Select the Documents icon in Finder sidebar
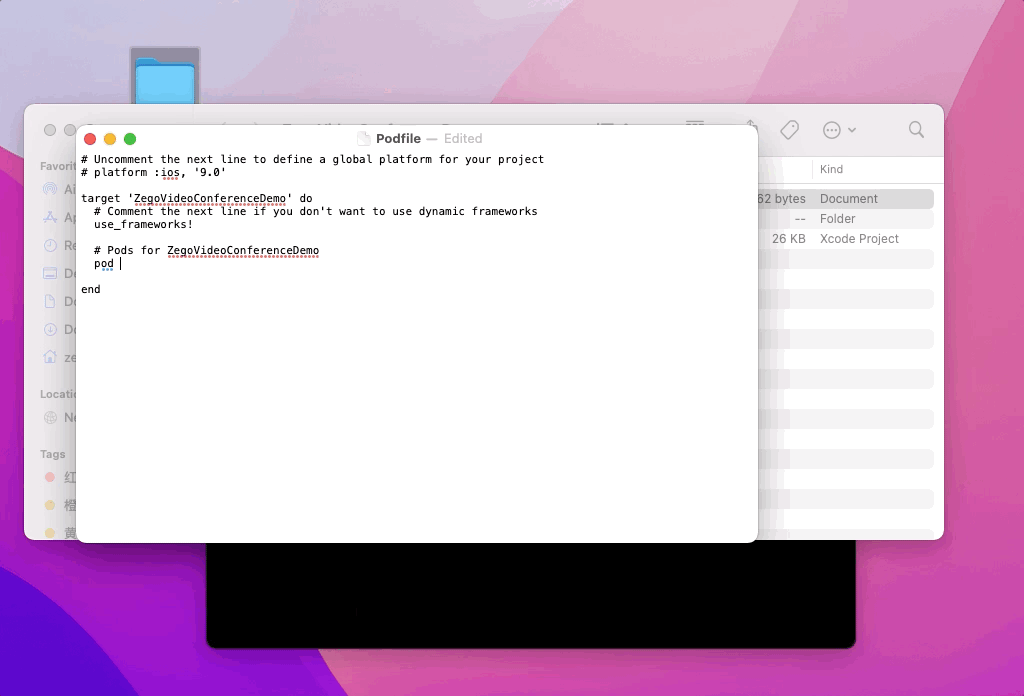The height and width of the screenshot is (696, 1024). pyautogui.click(x=50, y=301)
